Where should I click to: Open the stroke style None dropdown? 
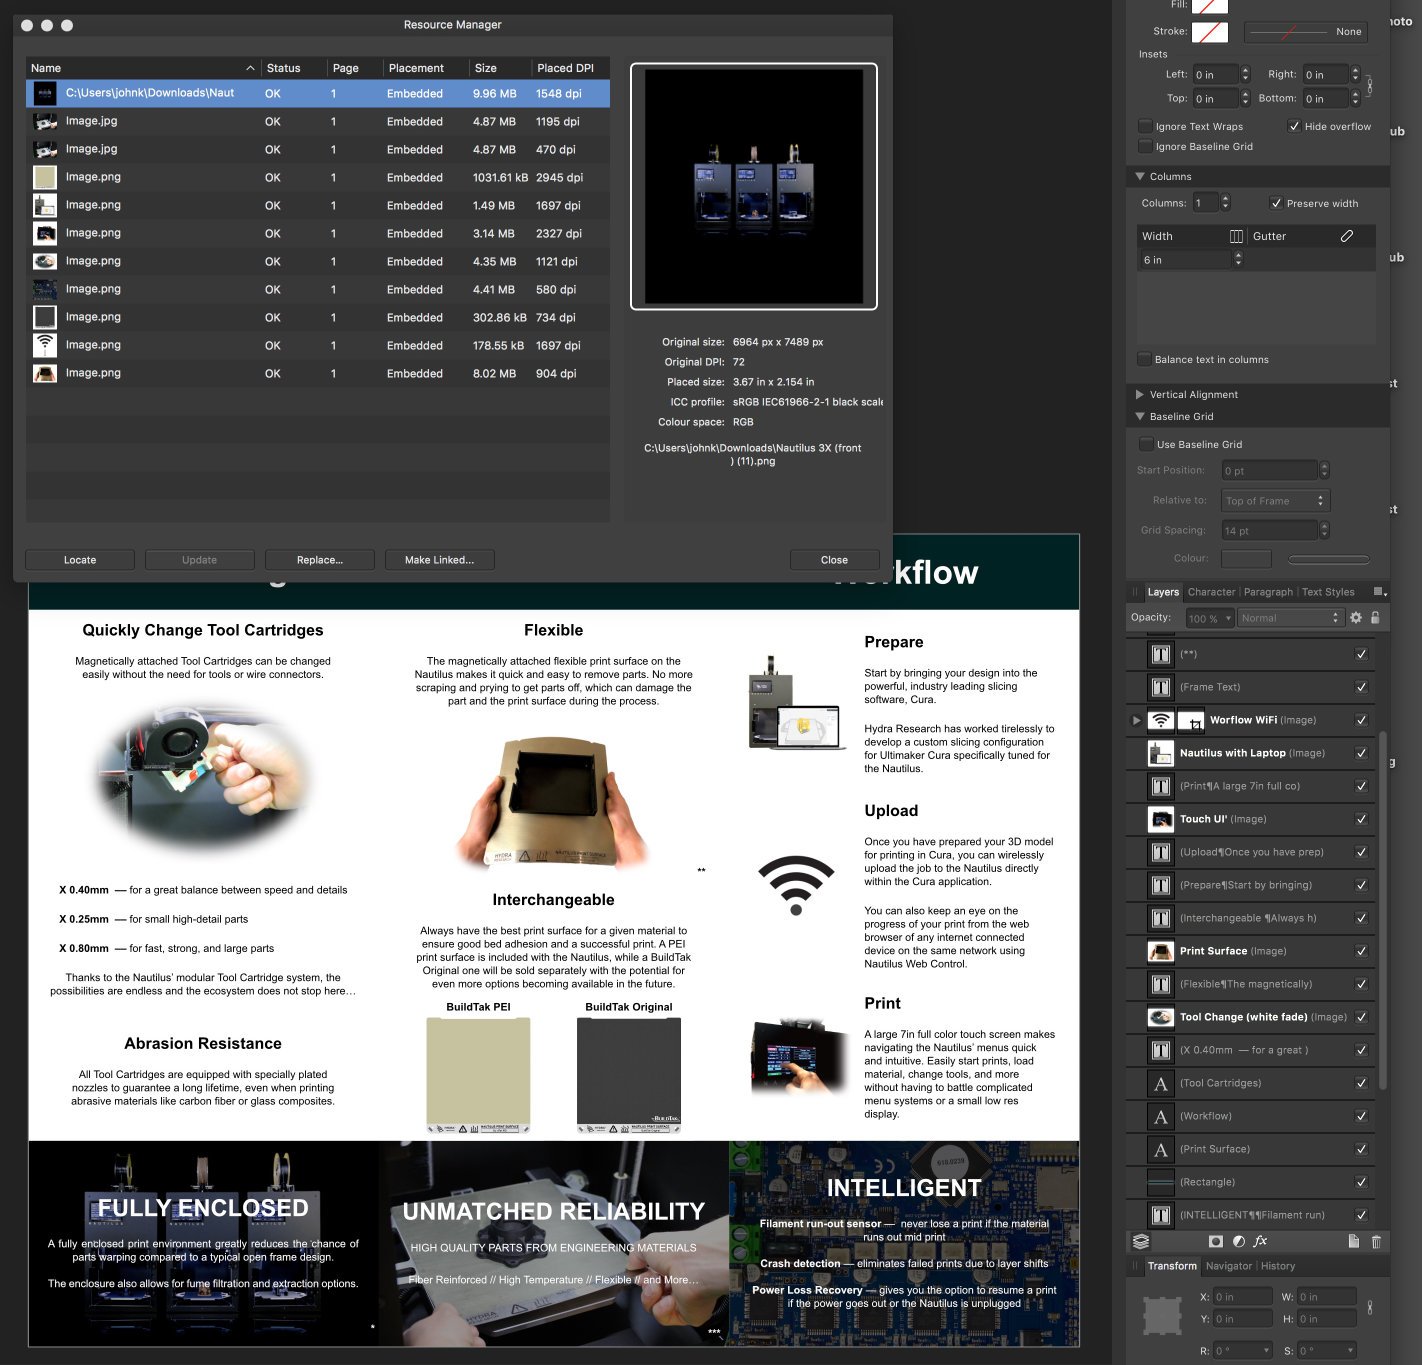(1306, 31)
